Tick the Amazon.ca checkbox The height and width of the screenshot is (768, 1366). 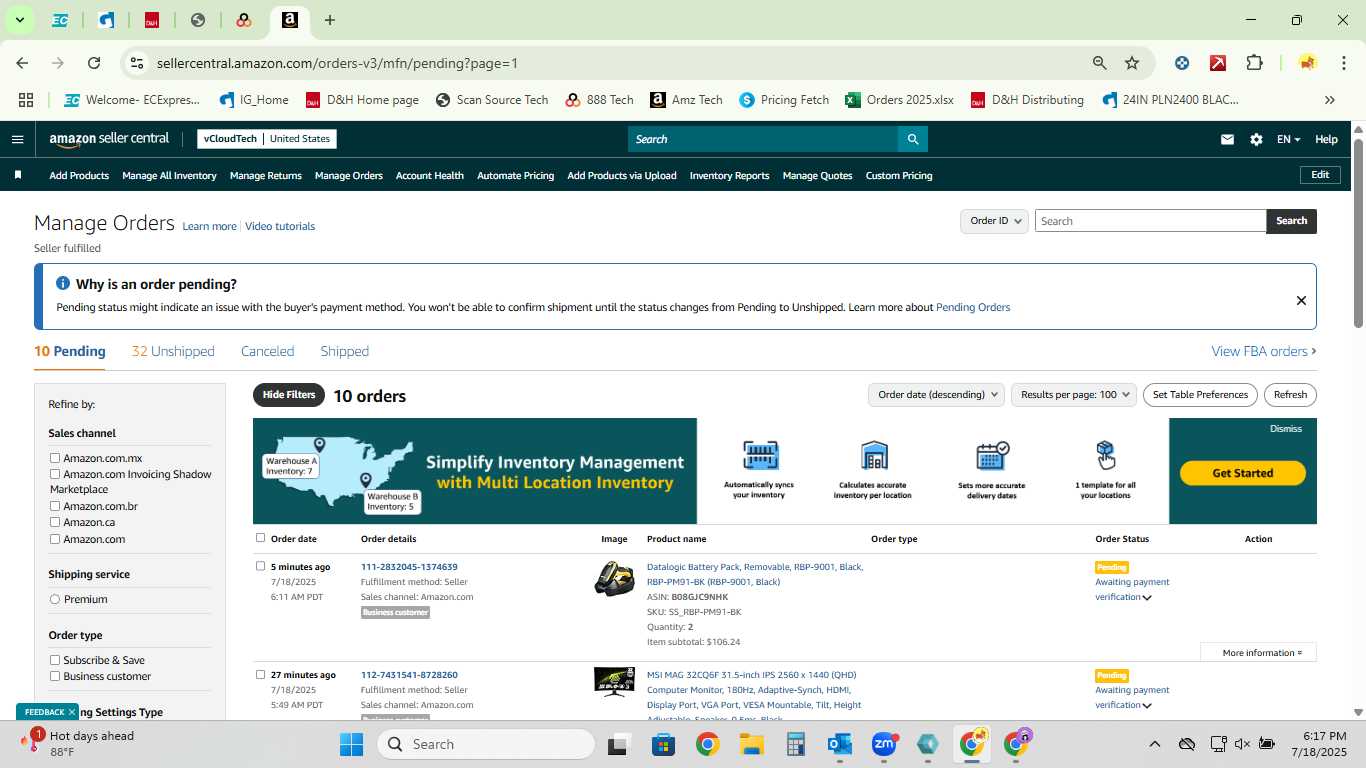tap(55, 522)
